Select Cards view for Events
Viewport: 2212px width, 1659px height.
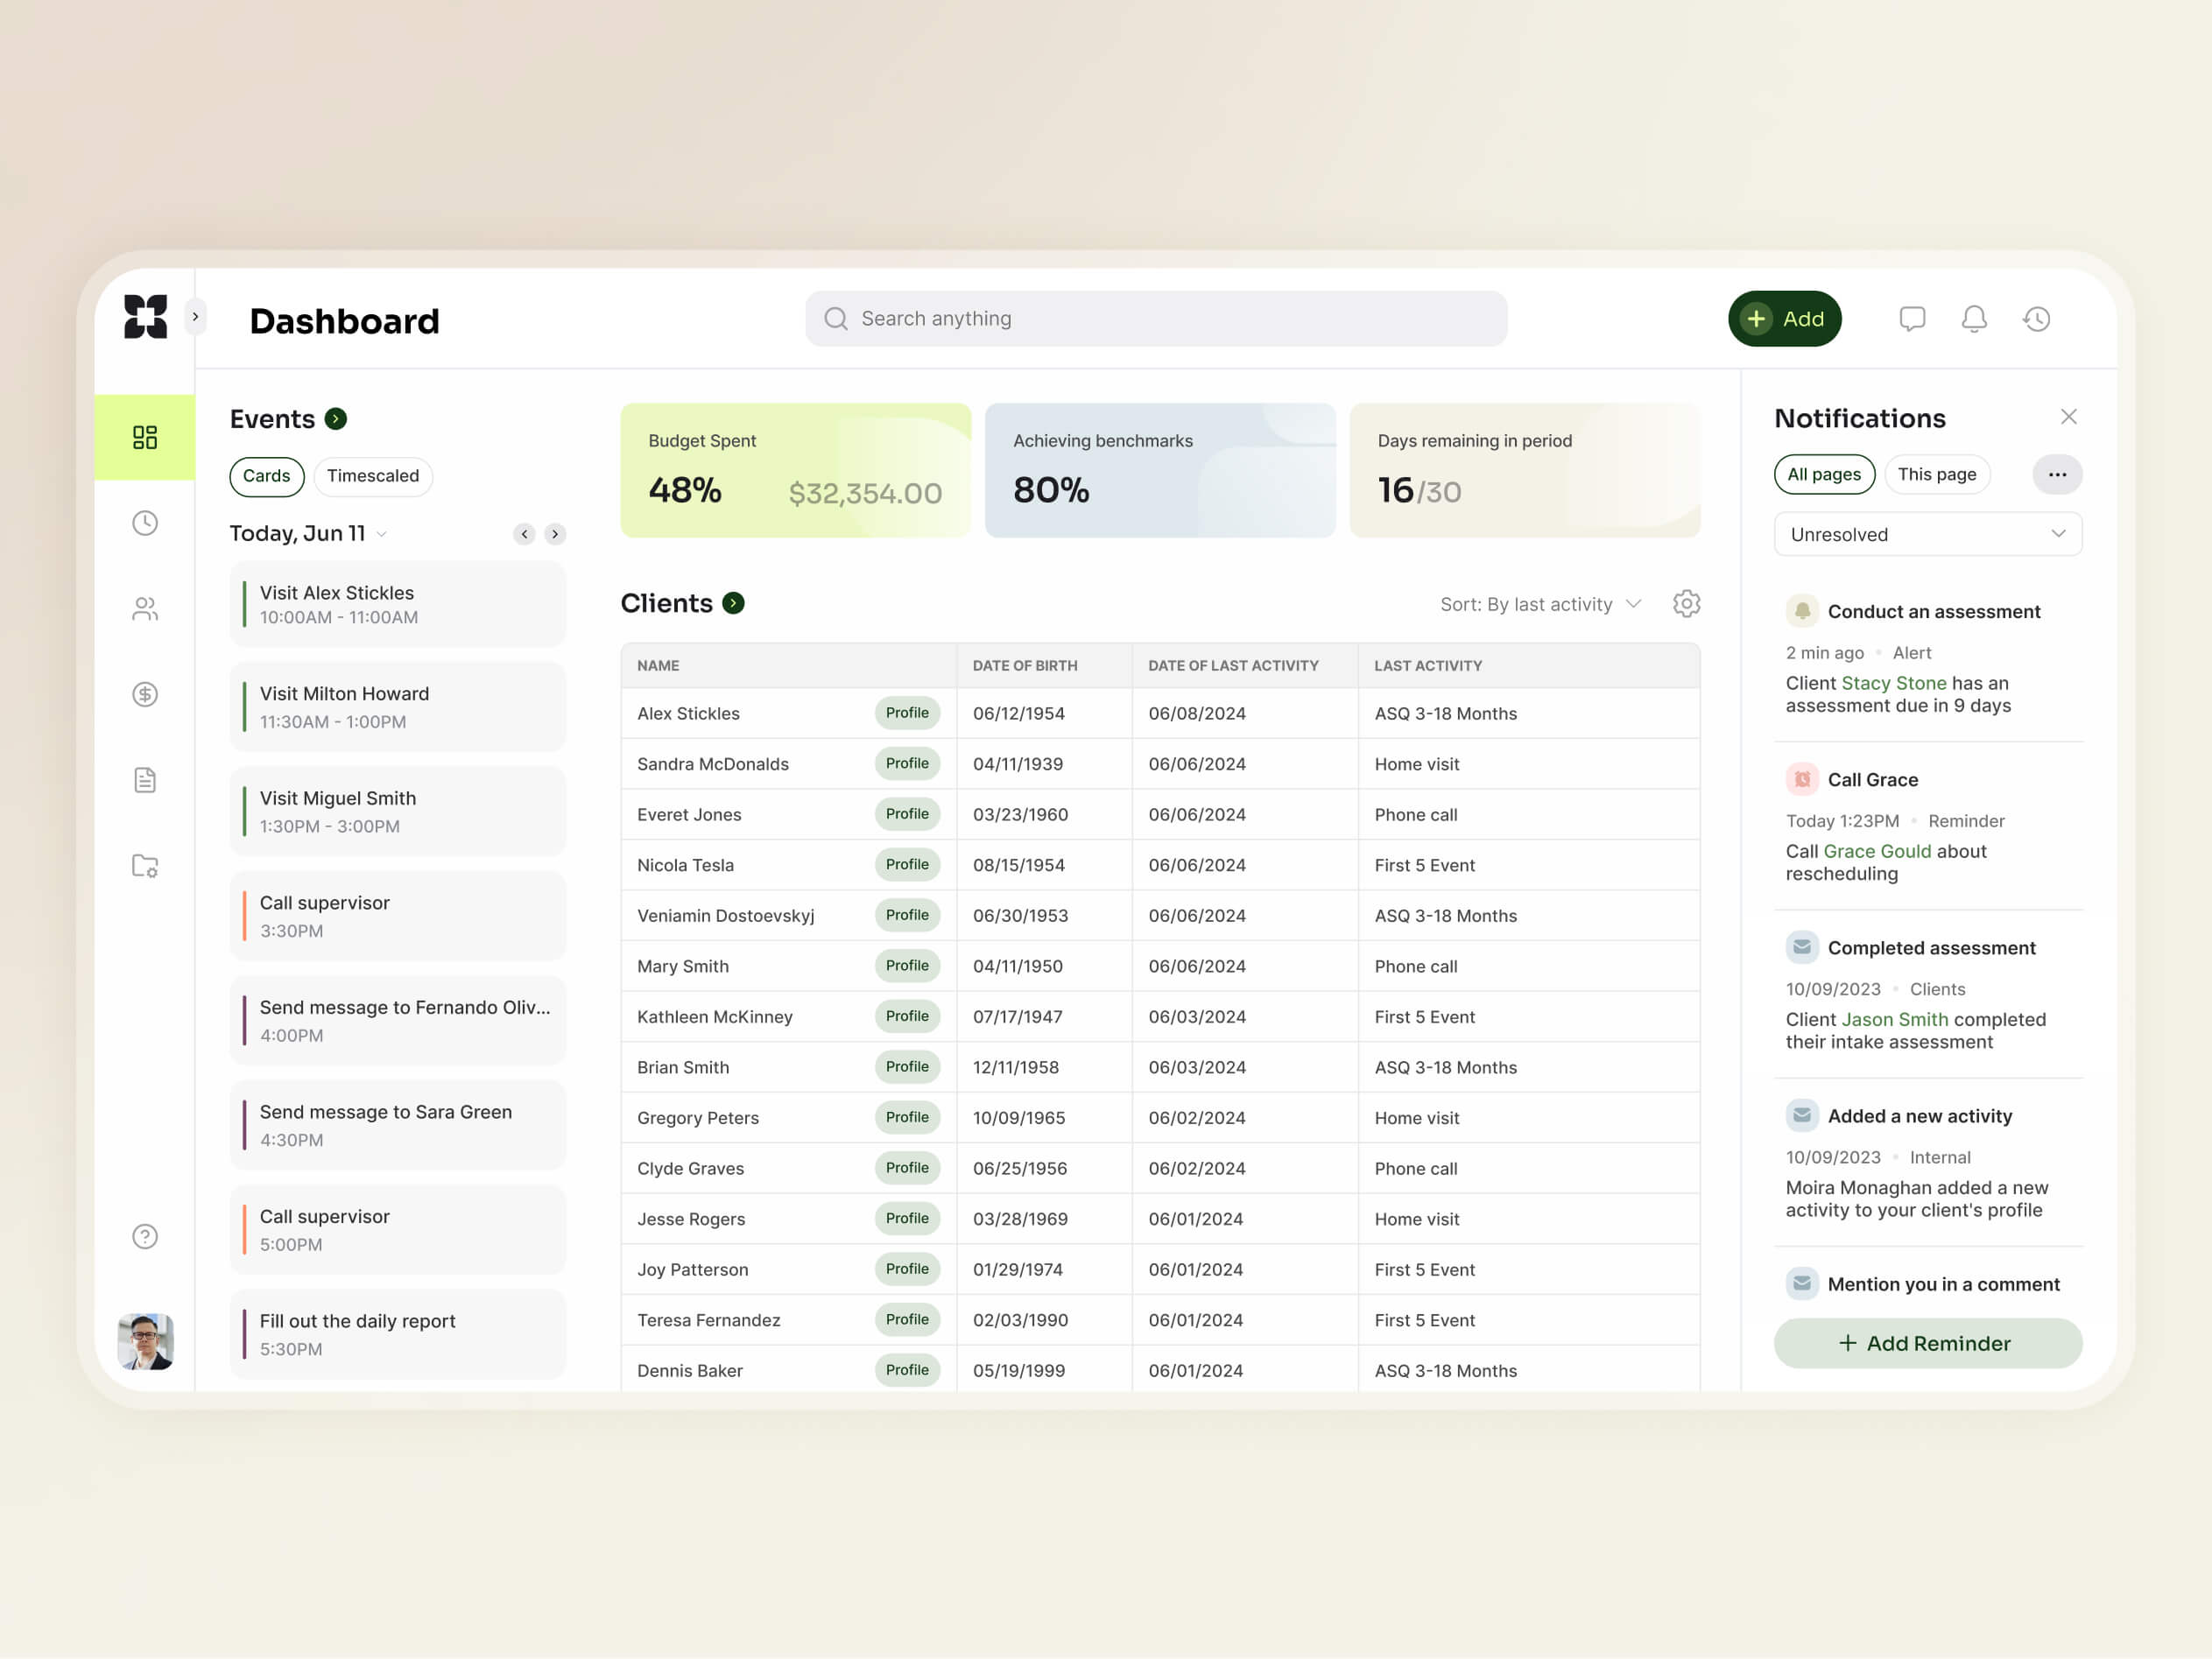(x=266, y=476)
